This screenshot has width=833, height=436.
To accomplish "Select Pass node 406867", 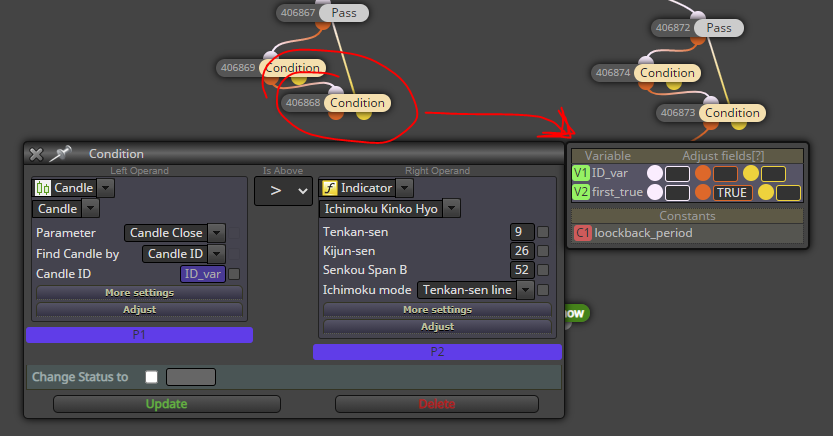I will [x=344, y=13].
